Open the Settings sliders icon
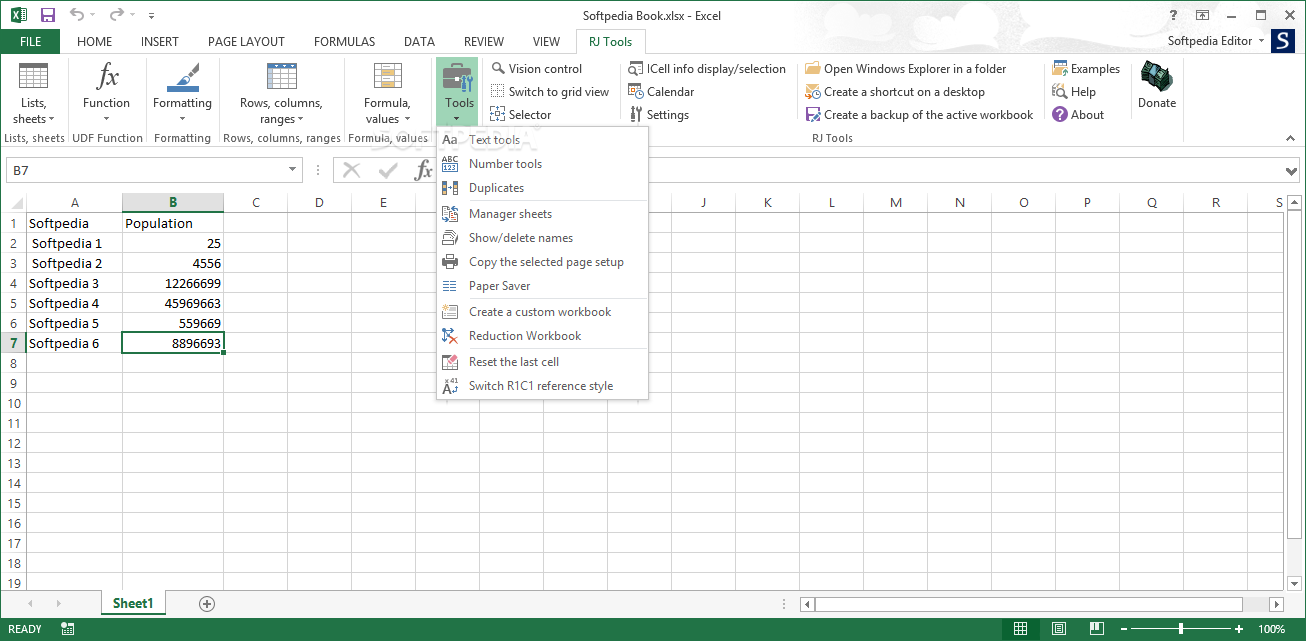Screen dimensions: 1306x641 point(636,115)
